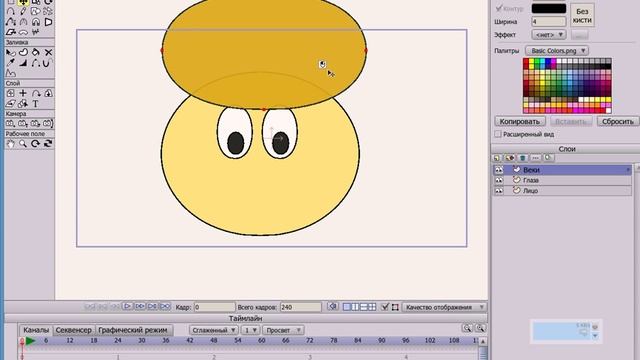This screenshot has width=640, height=360.
Task: Open the Эффект dropdown
Action: point(549,35)
